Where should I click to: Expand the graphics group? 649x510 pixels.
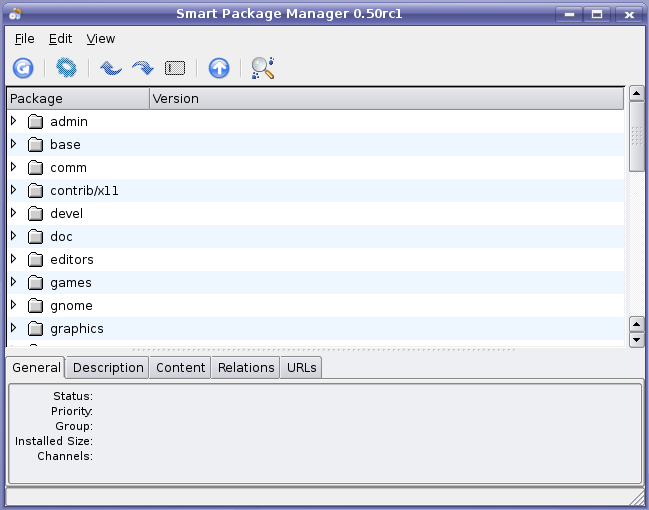click(x=14, y=327)
